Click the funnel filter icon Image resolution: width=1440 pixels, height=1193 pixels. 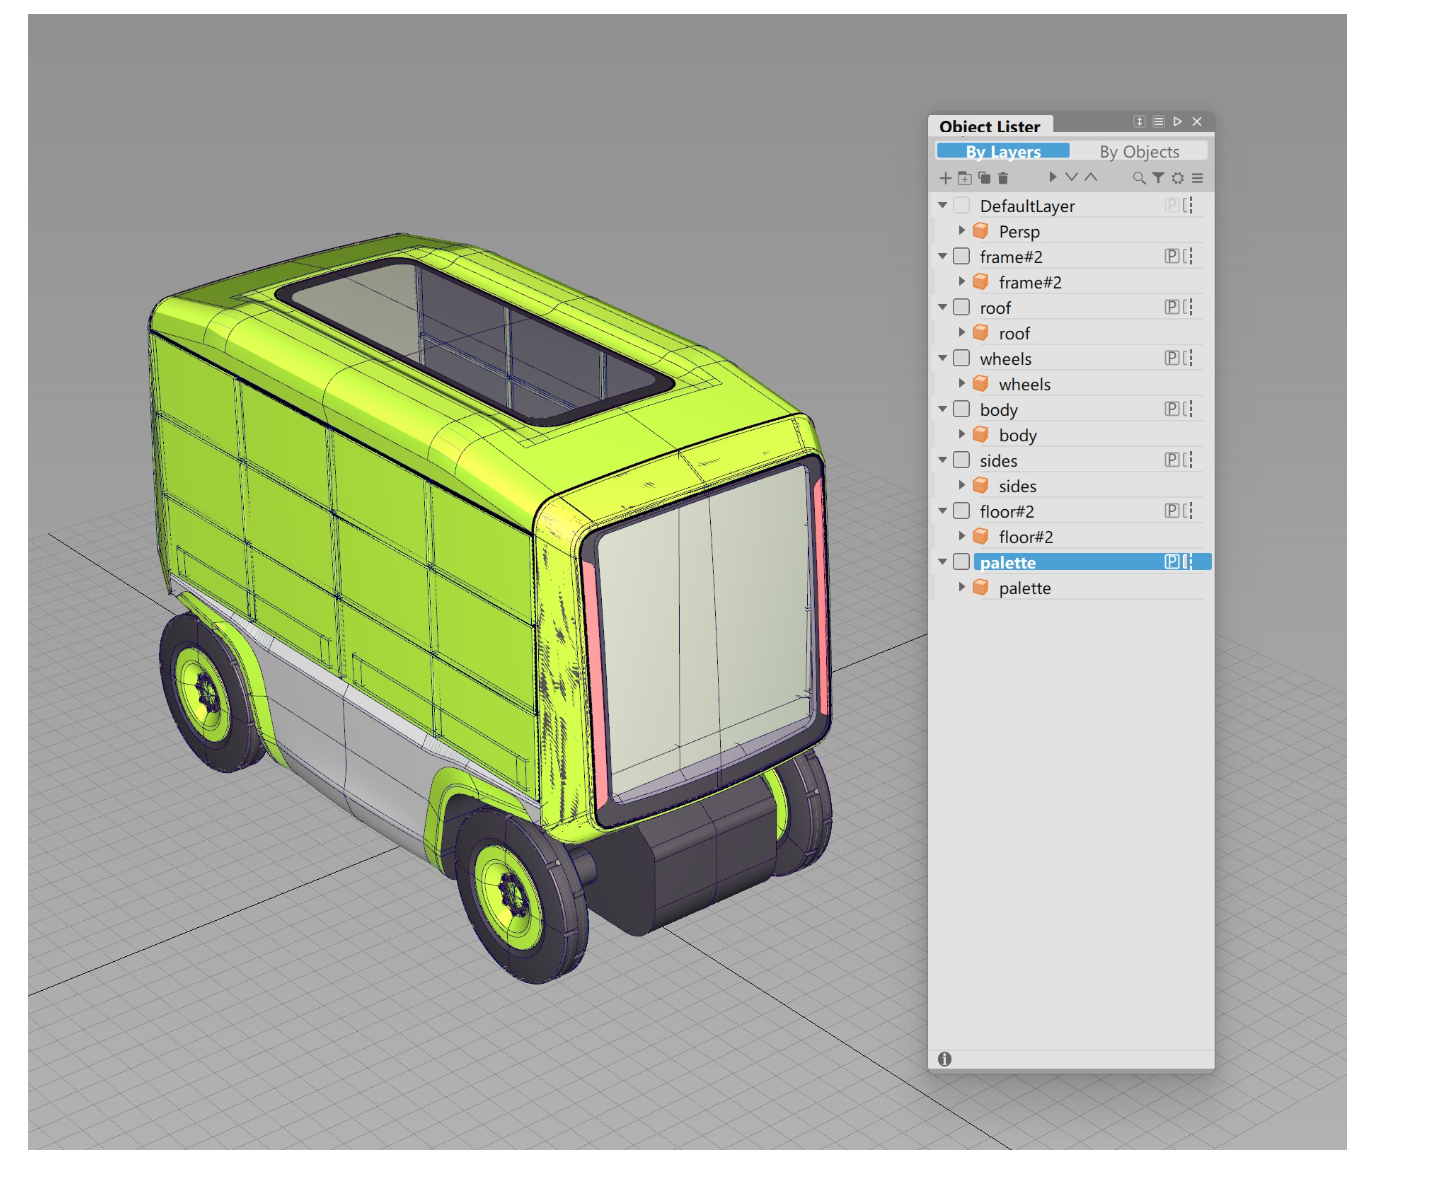coord(1158,178)
